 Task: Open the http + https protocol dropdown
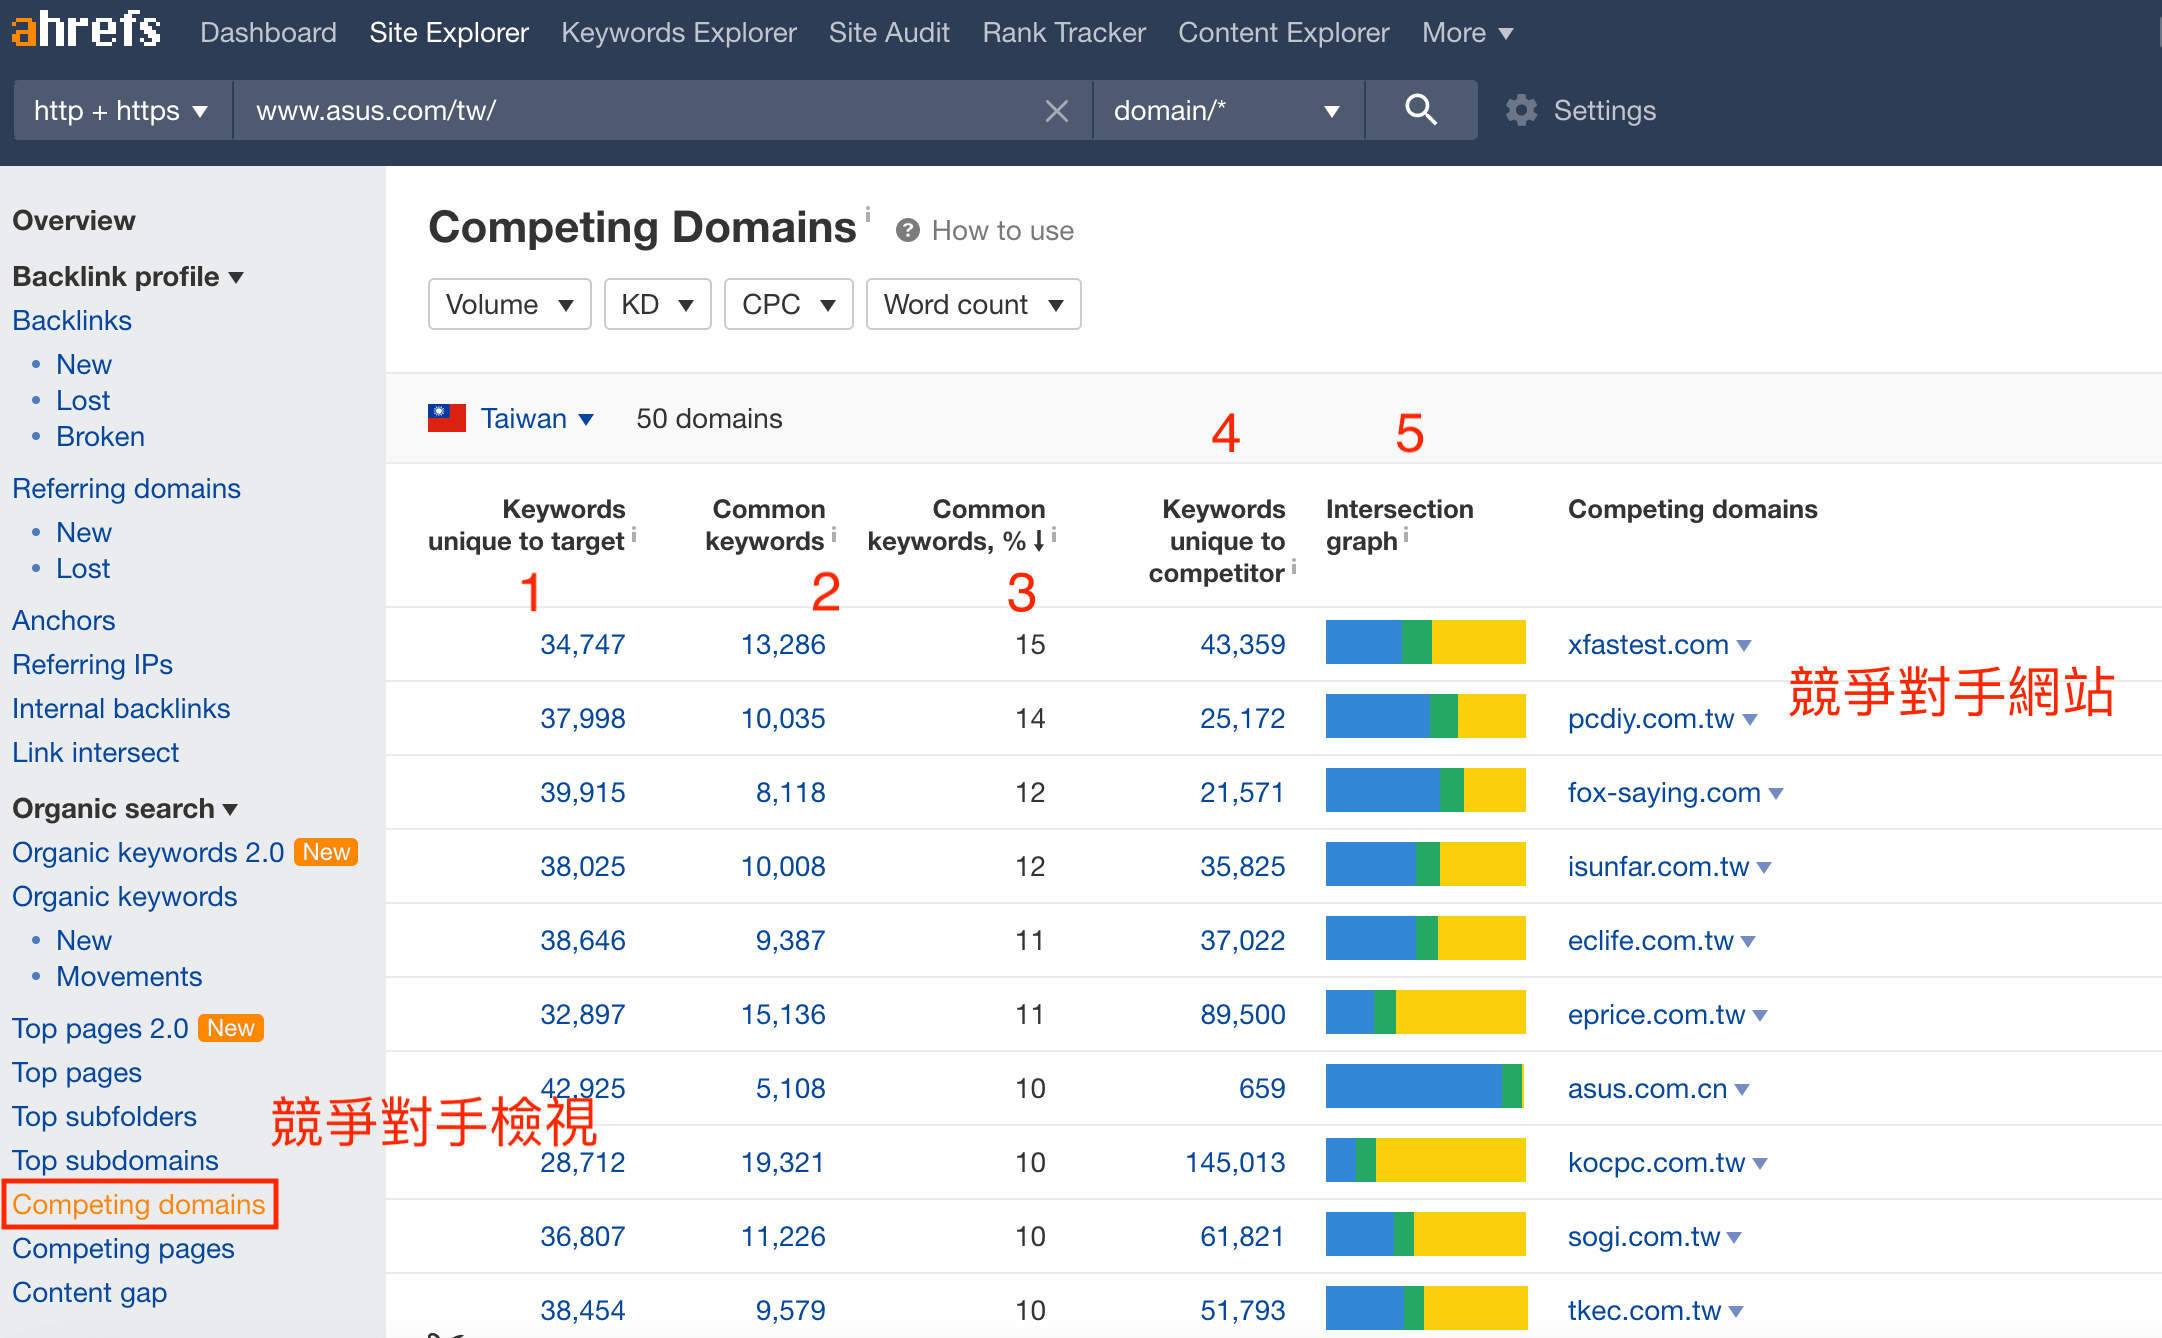[122, 110]
